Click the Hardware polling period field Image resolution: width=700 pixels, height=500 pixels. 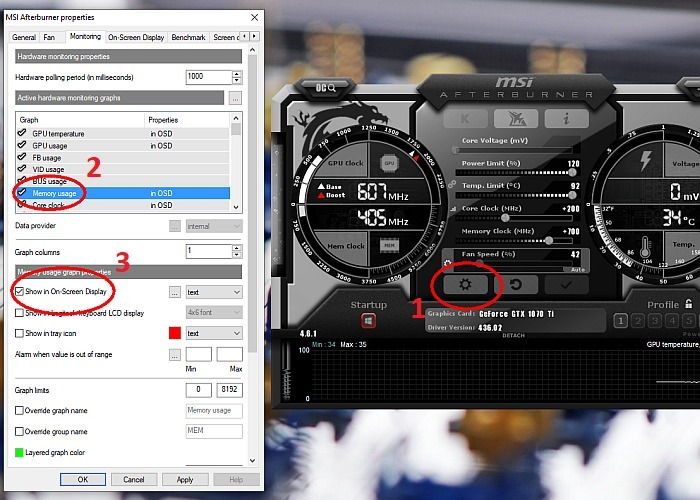[209, 77]
